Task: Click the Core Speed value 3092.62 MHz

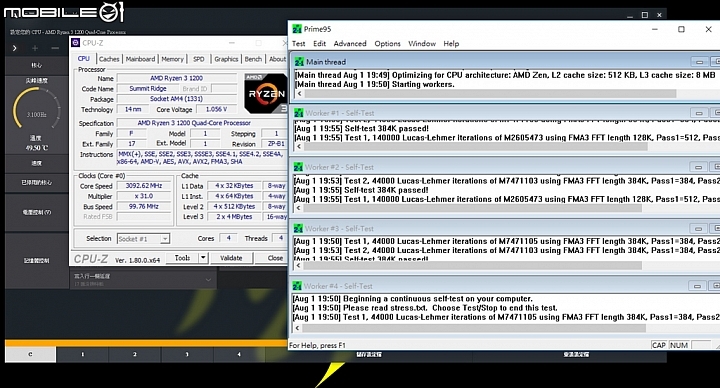Action: pyautogui.click(x=144, y=186)
